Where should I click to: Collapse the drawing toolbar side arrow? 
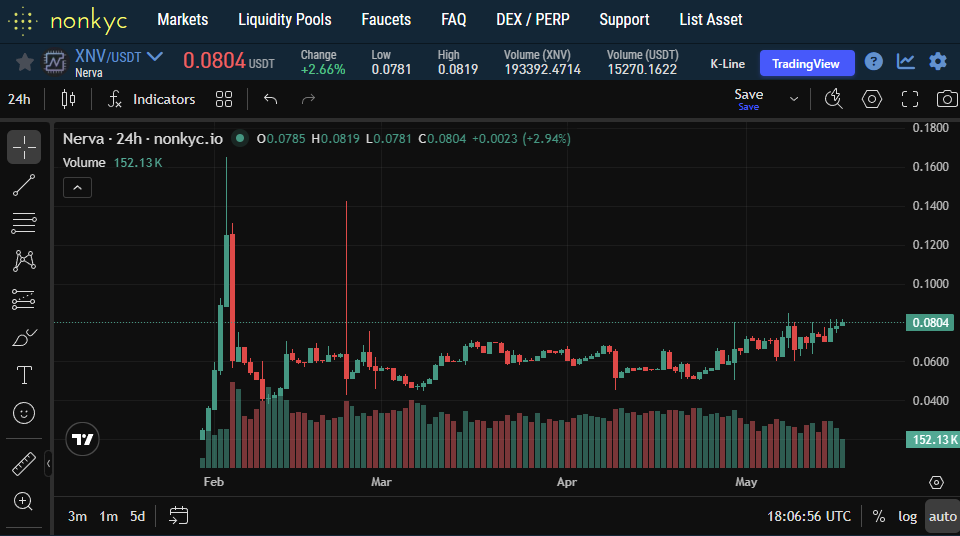[x=48, y=464]
